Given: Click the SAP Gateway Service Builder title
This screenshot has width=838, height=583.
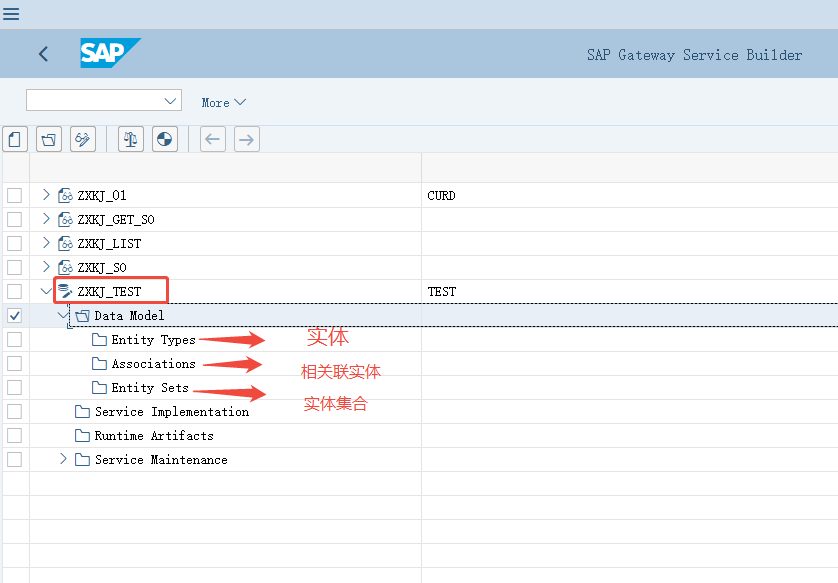Looking at the screenshot, I should (694, 55).
